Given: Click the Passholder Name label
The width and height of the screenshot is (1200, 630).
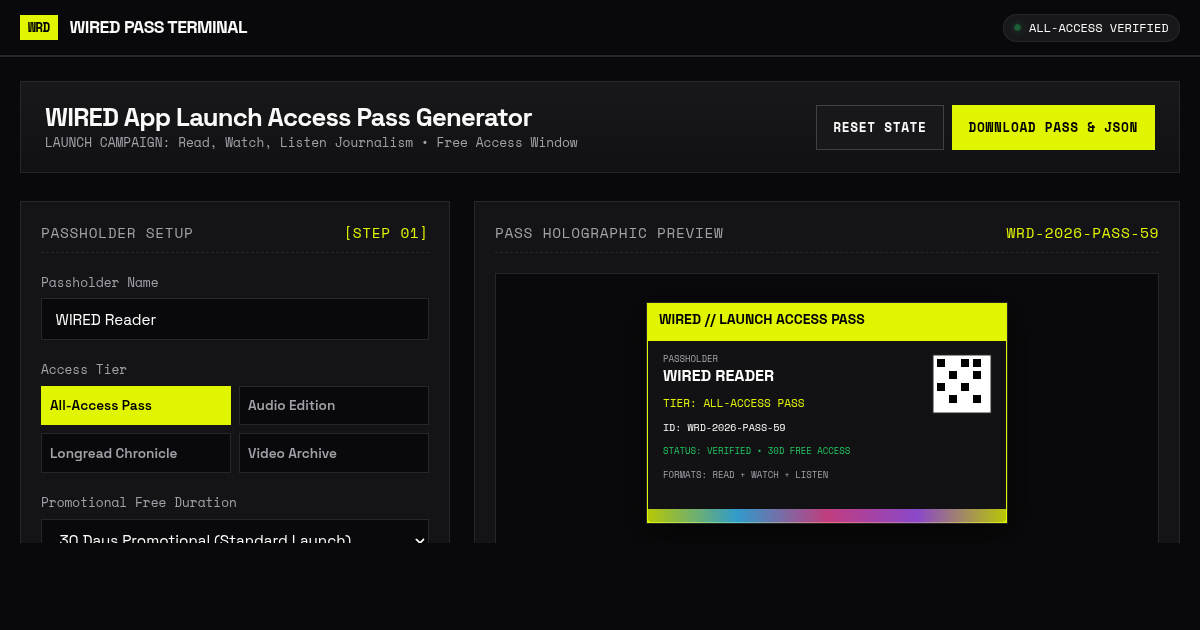Looking at the screenshot, I should point(100,282).
